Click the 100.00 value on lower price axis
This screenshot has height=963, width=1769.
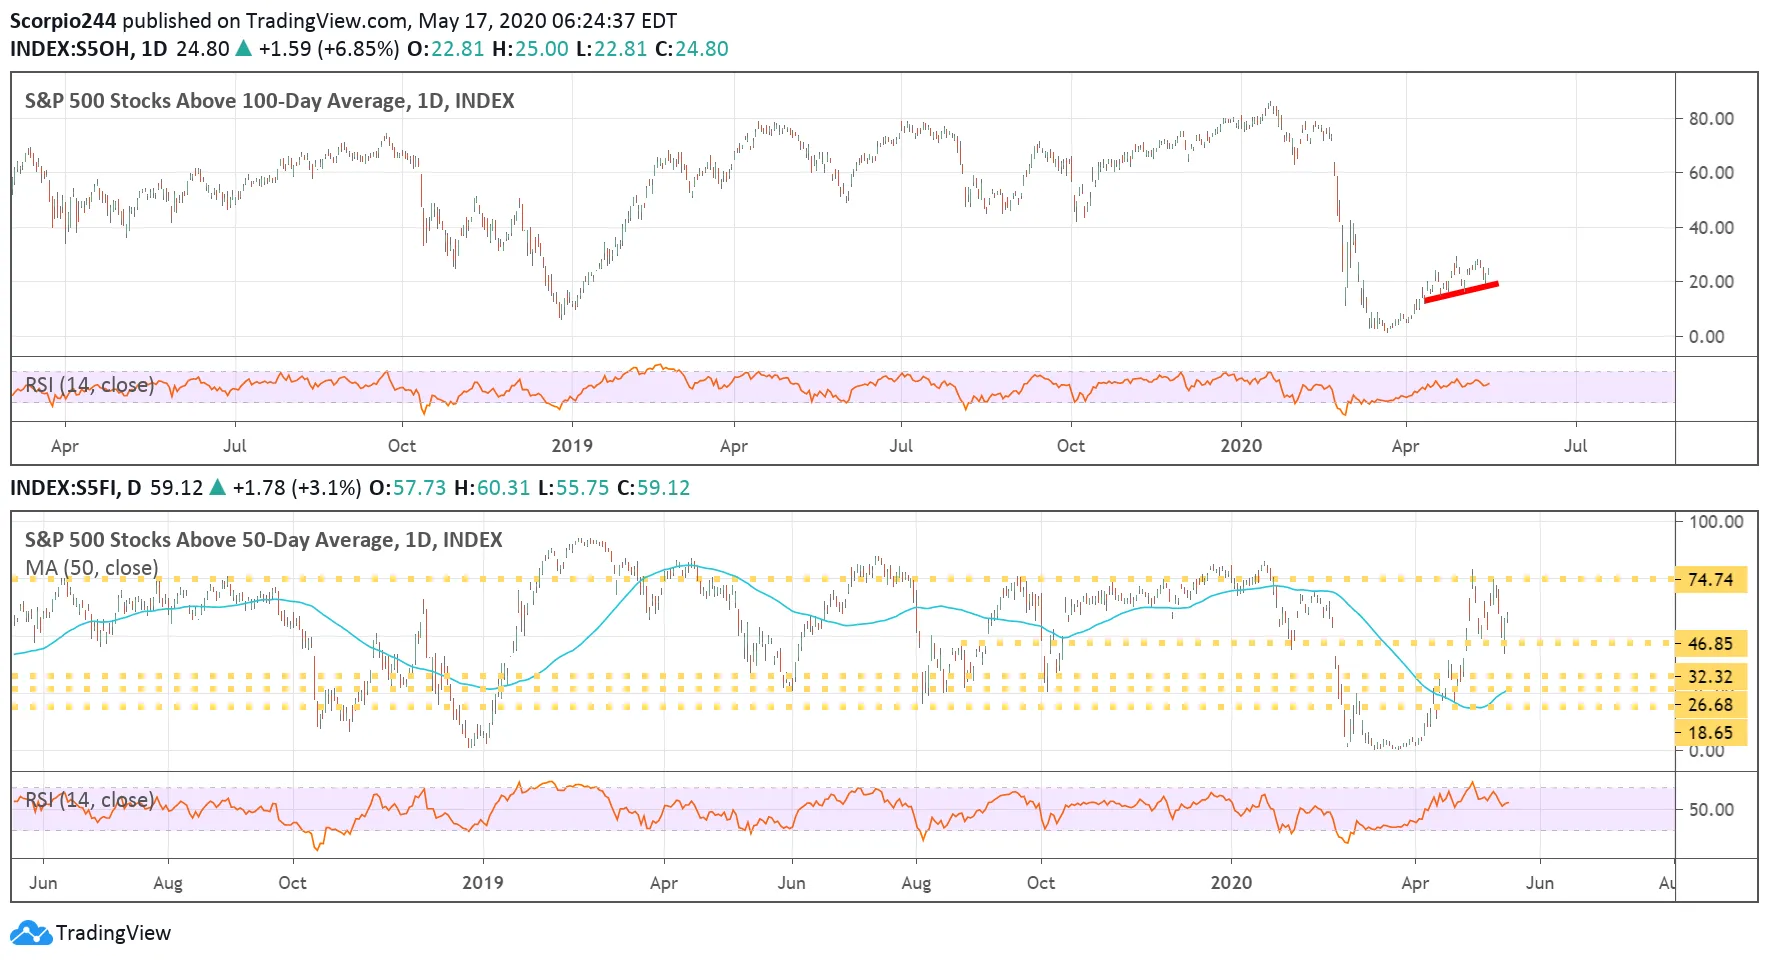coord(1716,522)
